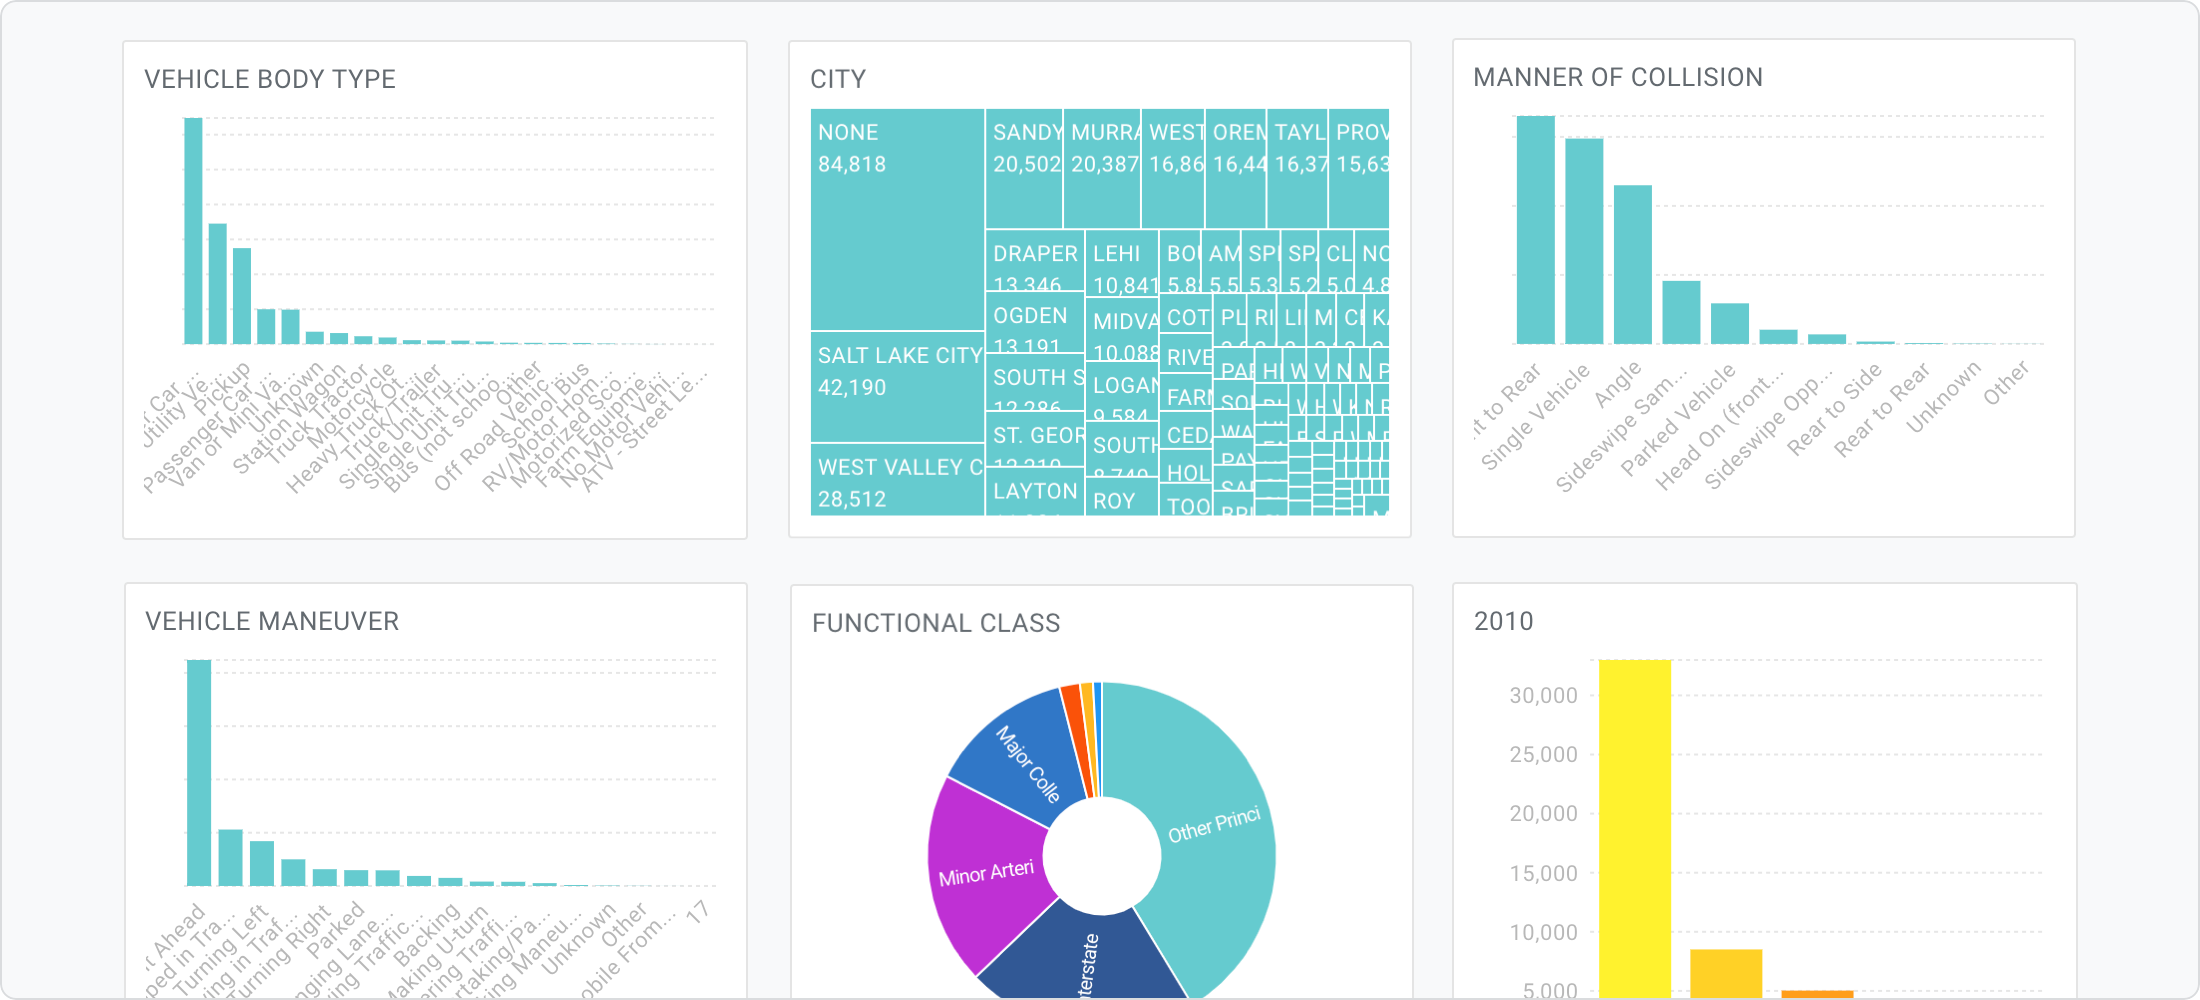Screen dimensions: 2200x1000
Task: Click the 15,000 axis label
Action: coord(1543,873)
